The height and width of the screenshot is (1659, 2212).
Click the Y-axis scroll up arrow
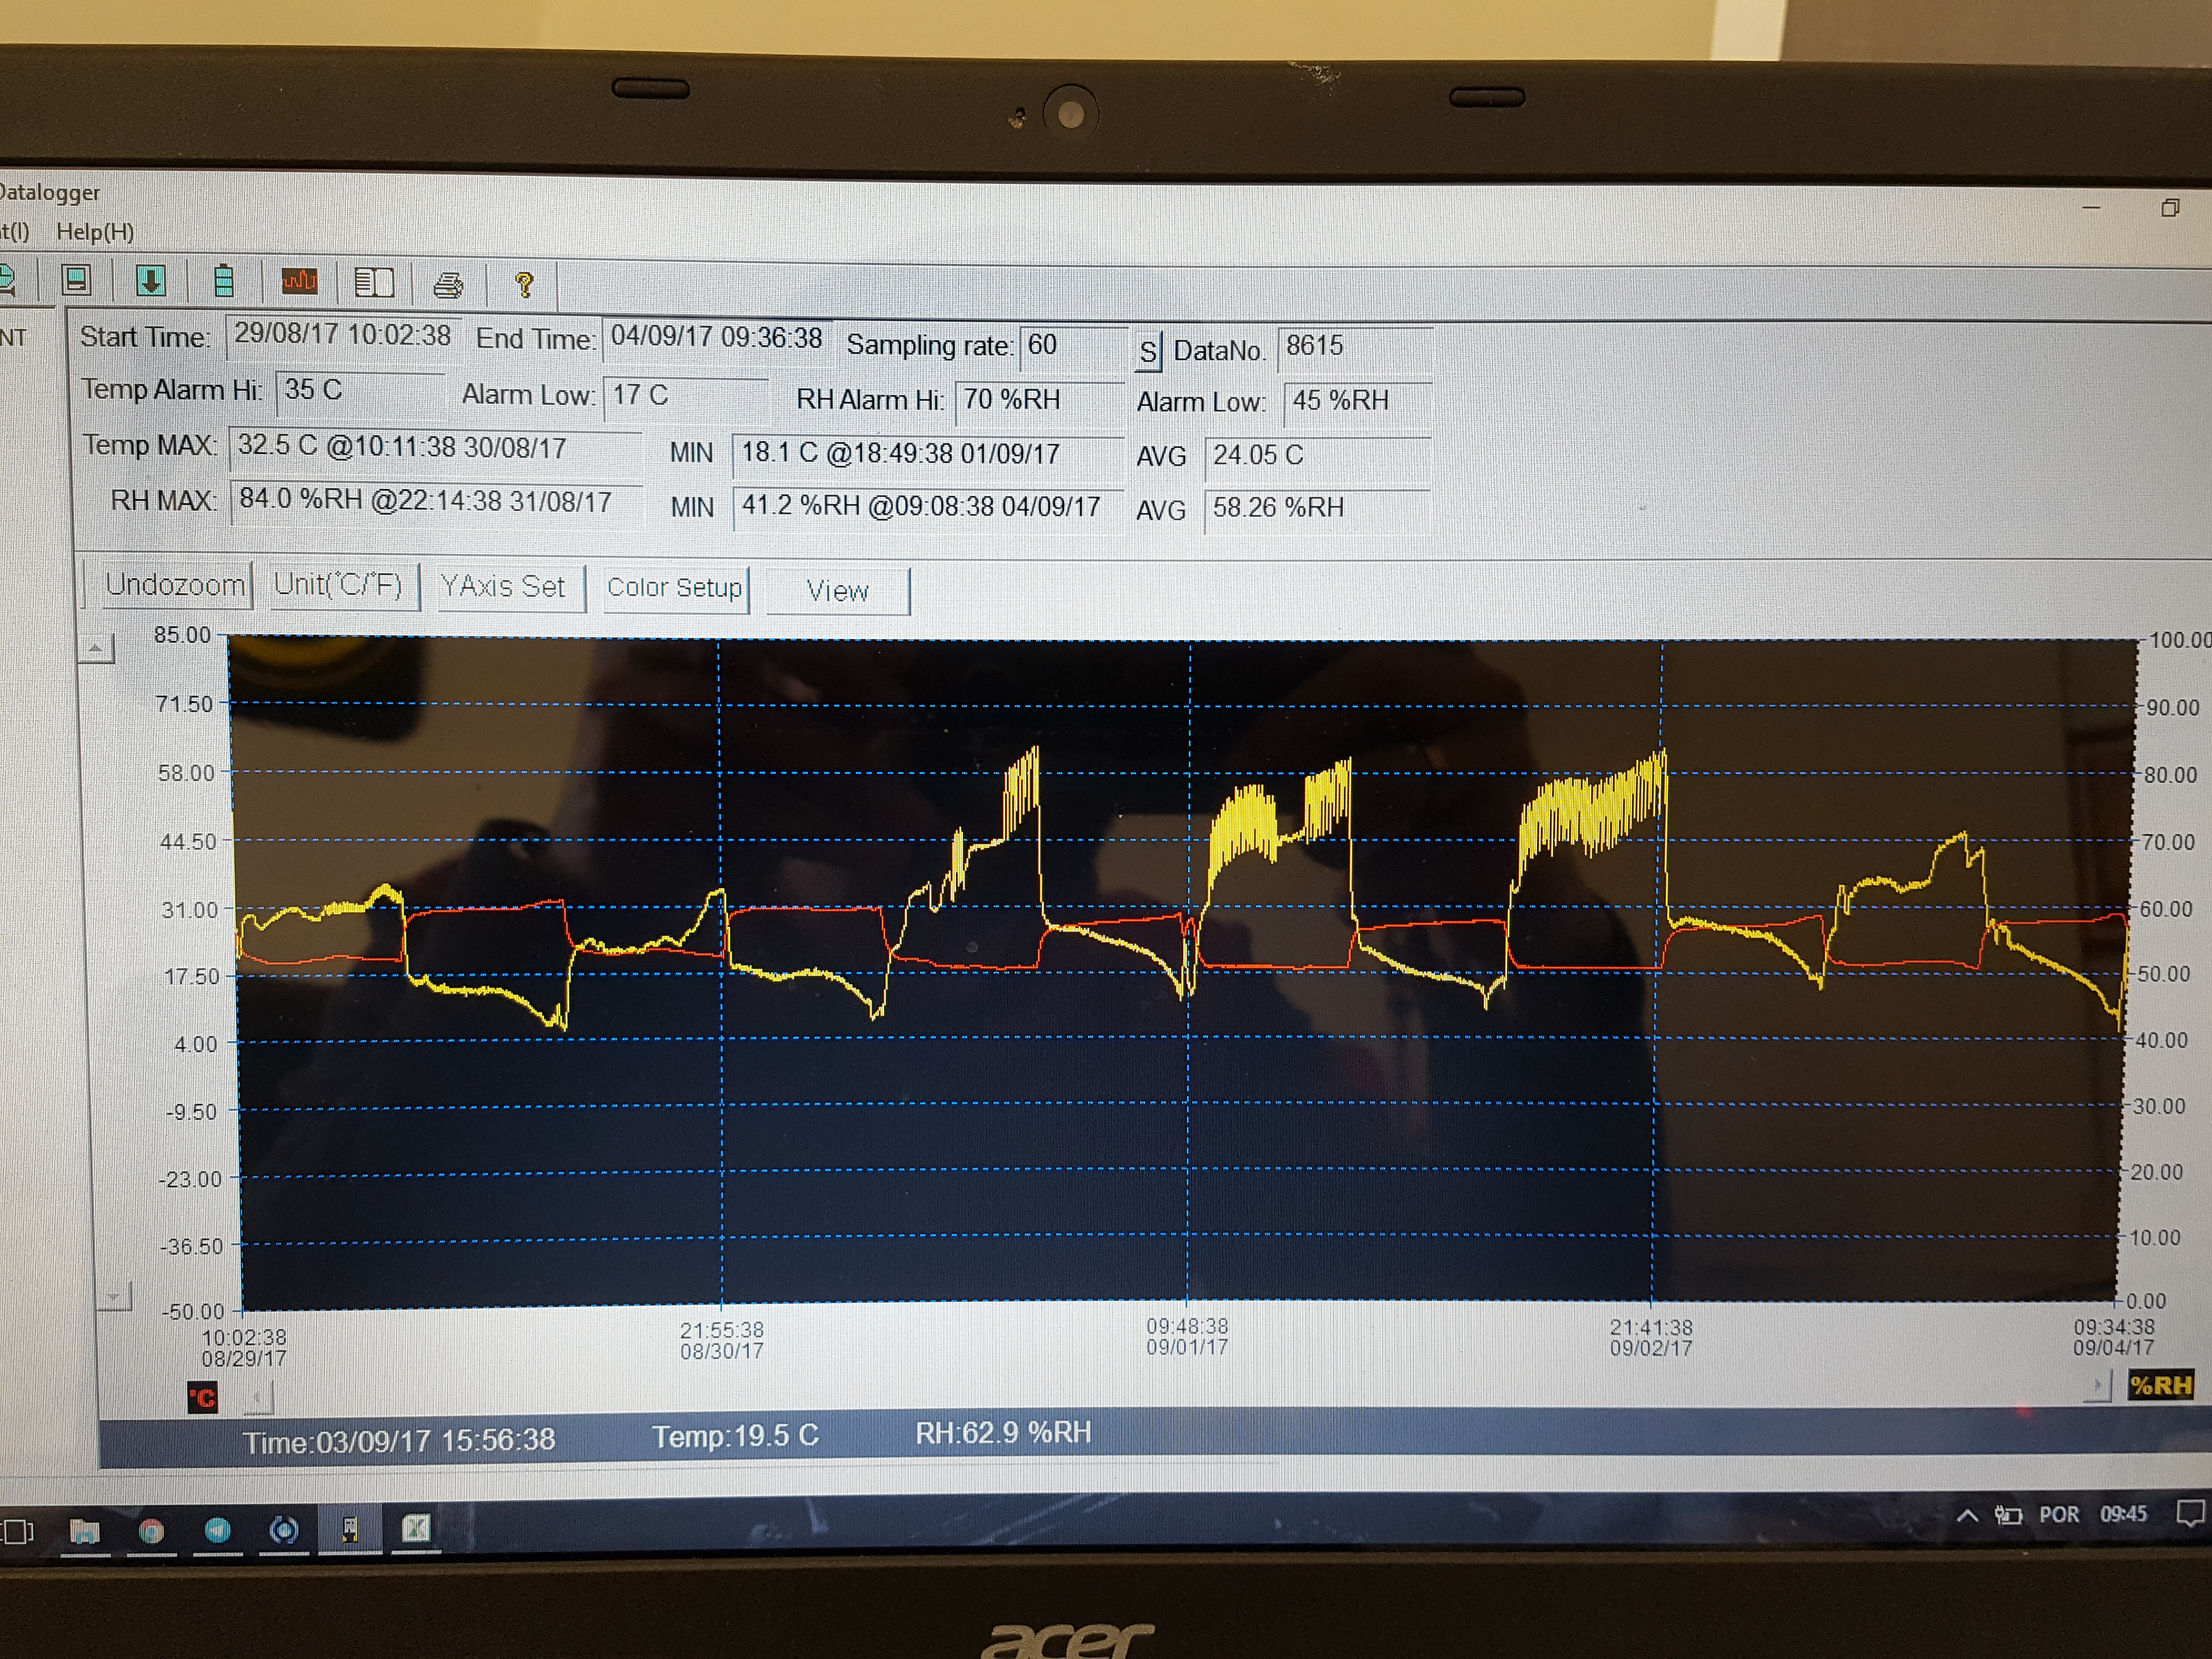(96, 649)
